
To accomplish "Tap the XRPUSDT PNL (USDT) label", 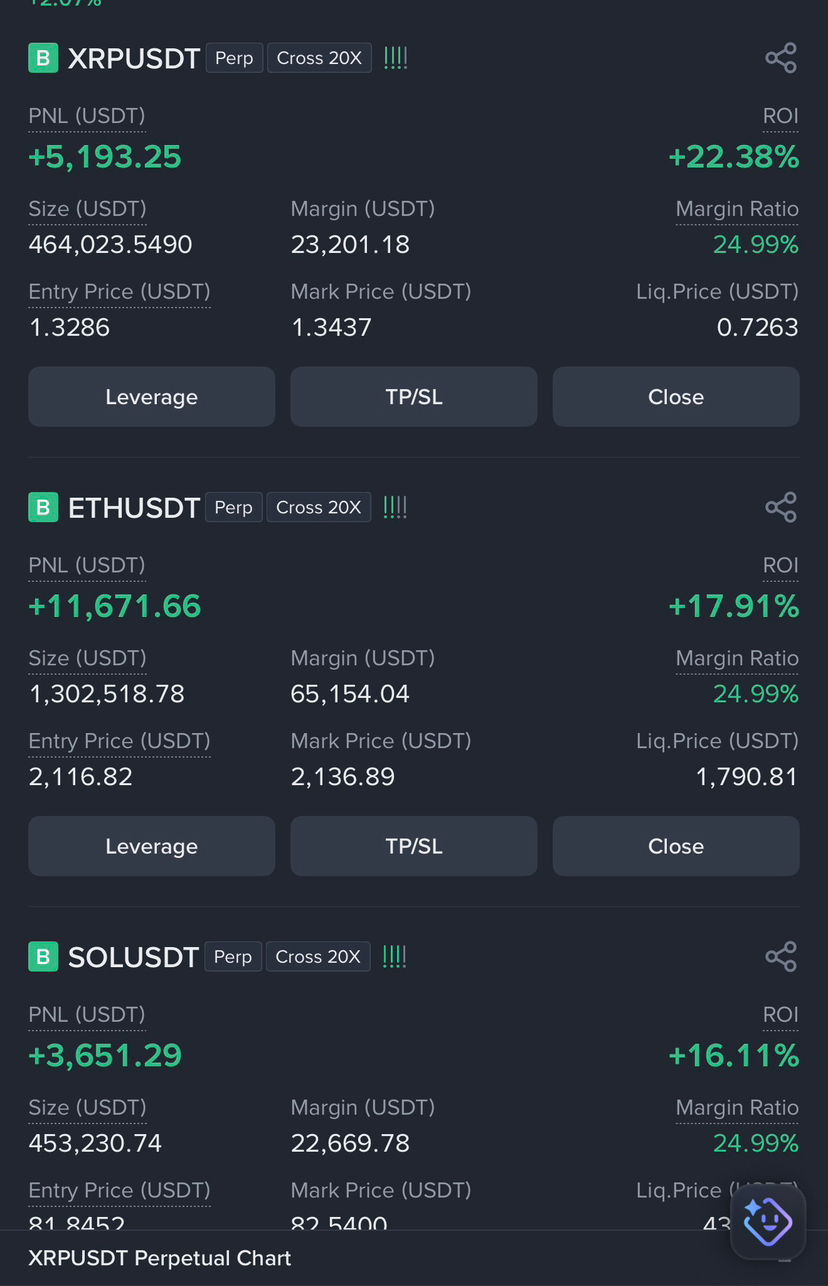I will pos(87,116).
